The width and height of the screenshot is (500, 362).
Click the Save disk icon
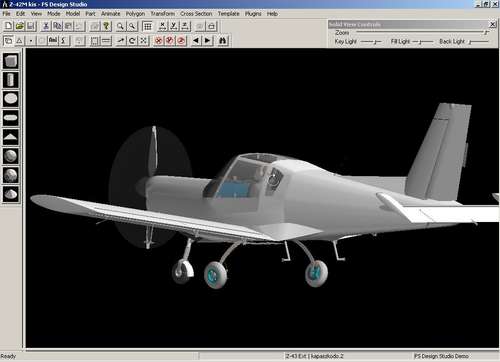[x=31, y=26]
